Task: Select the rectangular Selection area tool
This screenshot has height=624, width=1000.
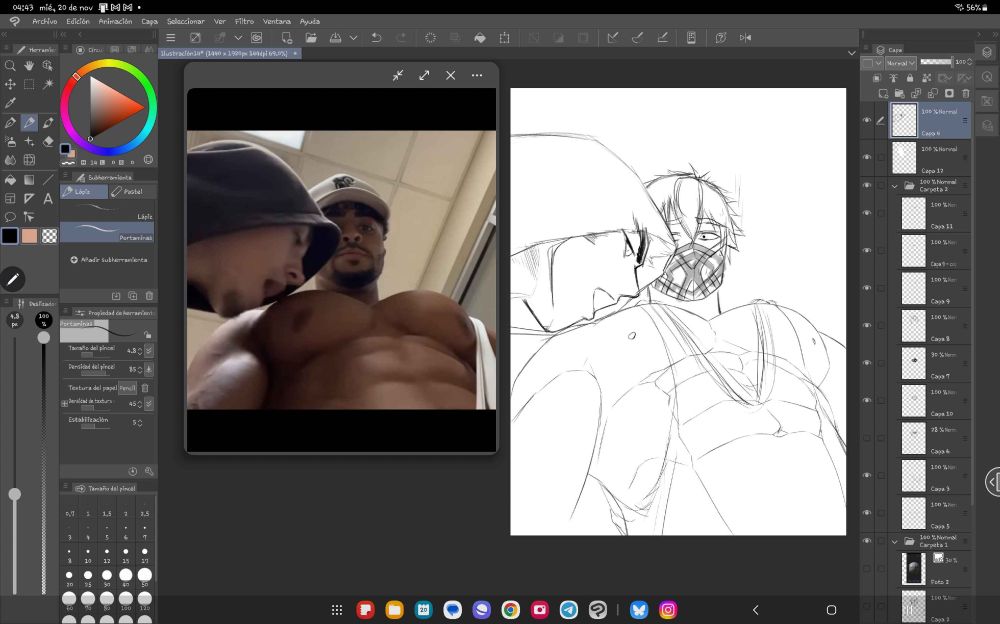Action: [29, 84]
